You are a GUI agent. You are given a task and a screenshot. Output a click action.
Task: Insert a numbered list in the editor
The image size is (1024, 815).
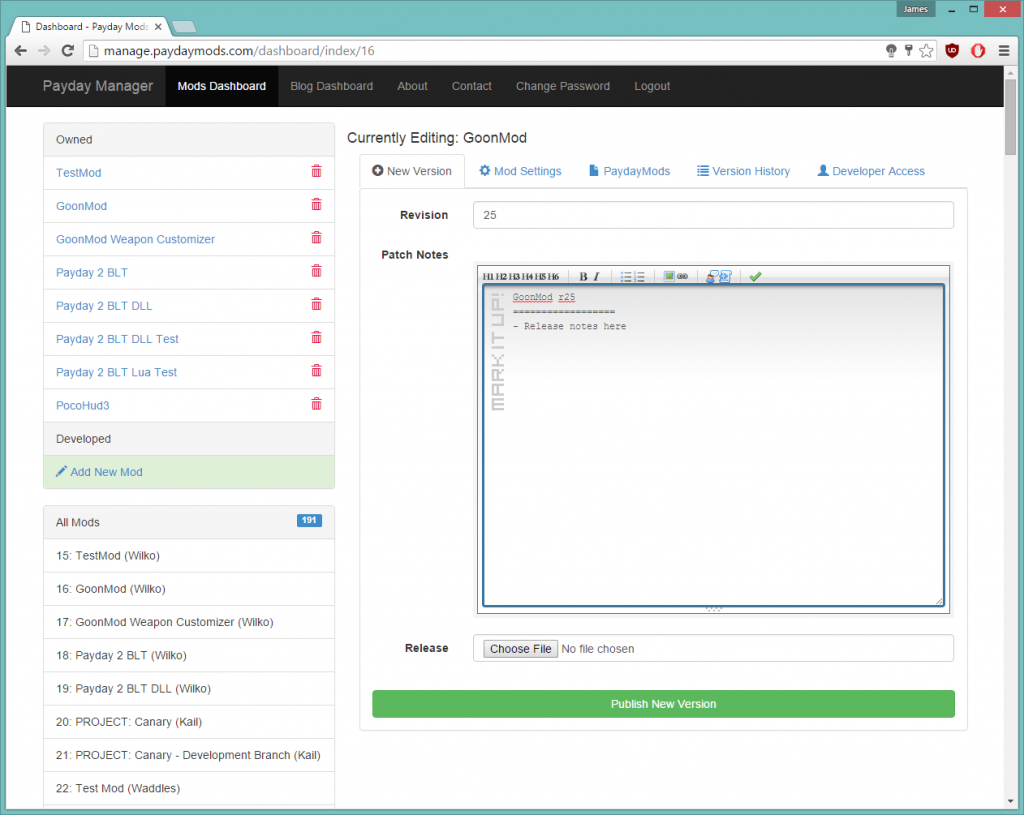pyautogui.click(x=639, y=277)
